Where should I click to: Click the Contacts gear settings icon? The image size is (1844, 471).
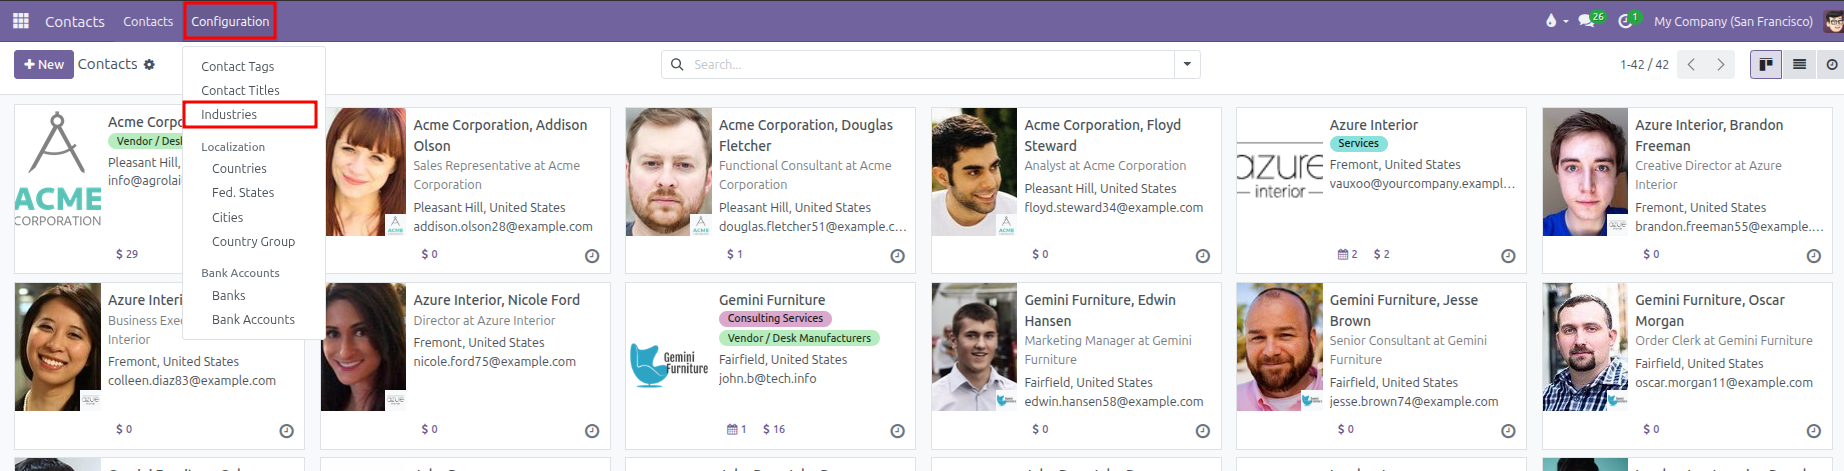point(149,64)
